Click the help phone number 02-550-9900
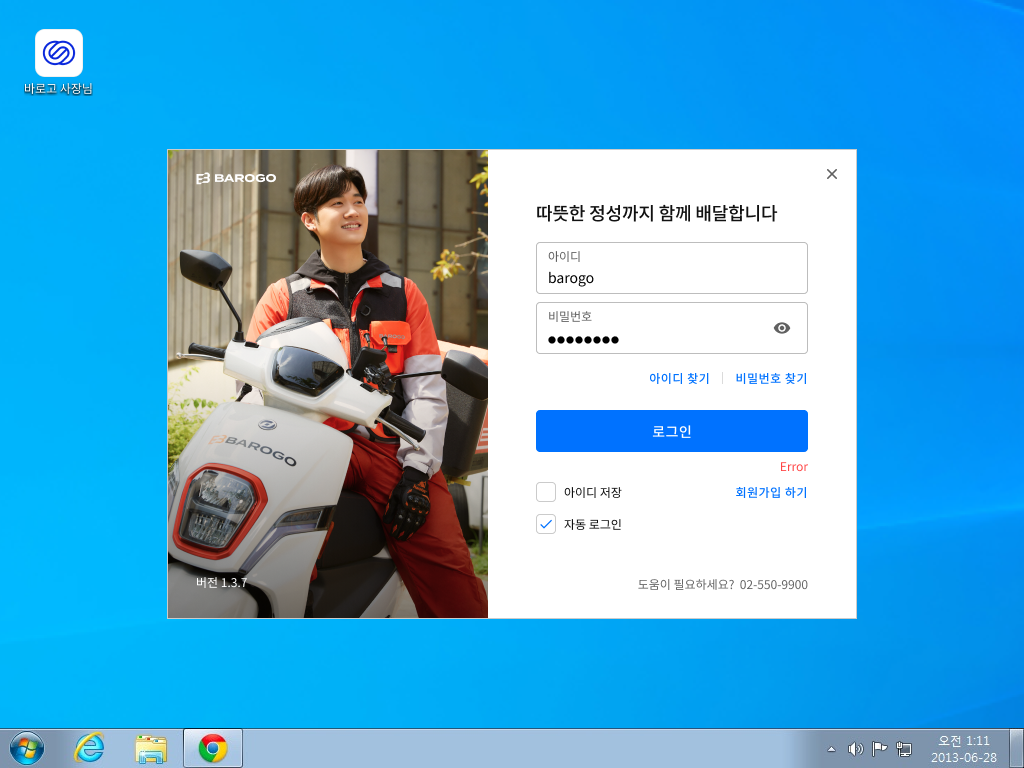 773,584
